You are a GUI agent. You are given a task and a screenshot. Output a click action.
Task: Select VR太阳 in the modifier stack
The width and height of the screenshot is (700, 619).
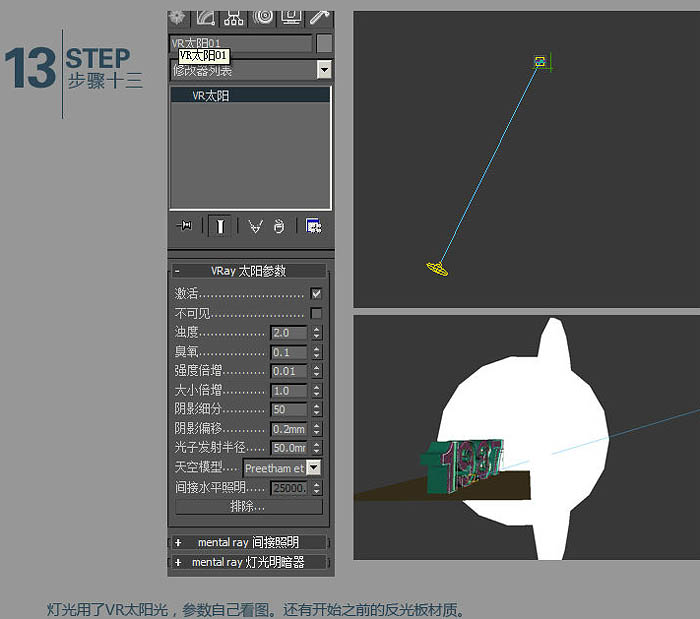coord(250,96)
